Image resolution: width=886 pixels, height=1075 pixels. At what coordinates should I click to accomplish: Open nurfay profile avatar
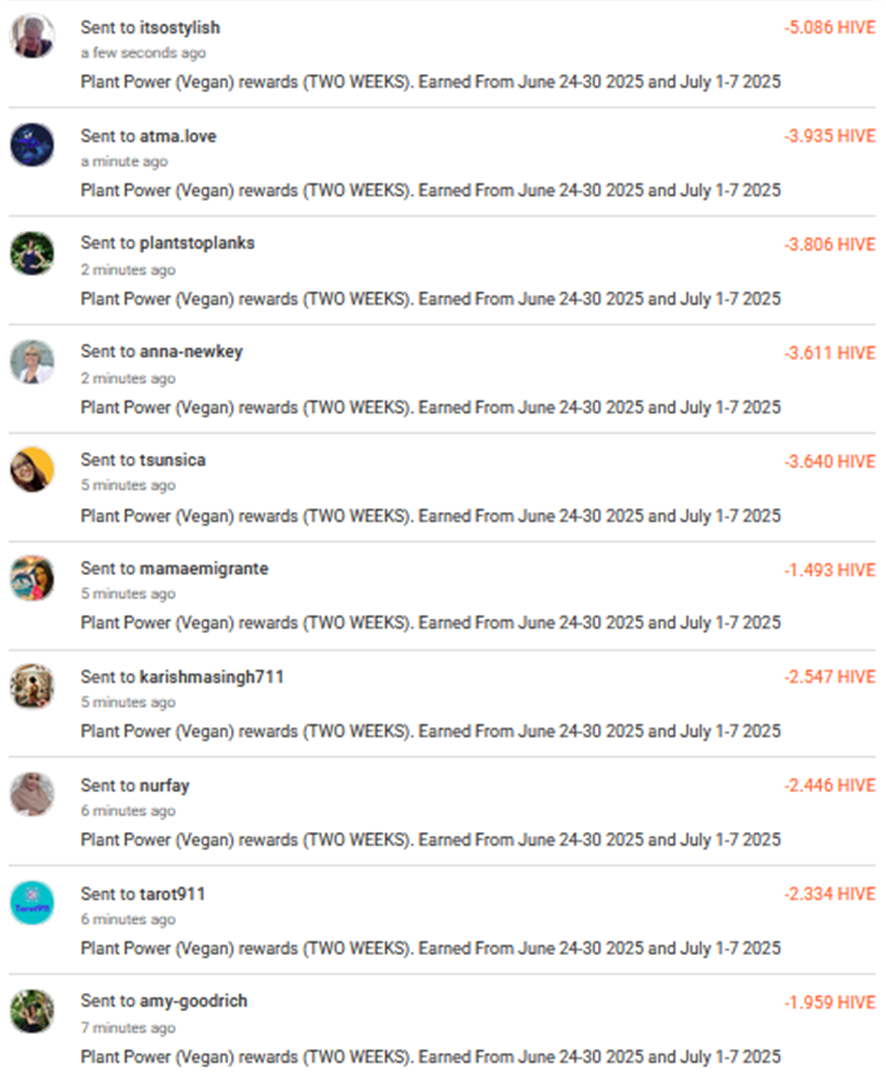(32, 795)
